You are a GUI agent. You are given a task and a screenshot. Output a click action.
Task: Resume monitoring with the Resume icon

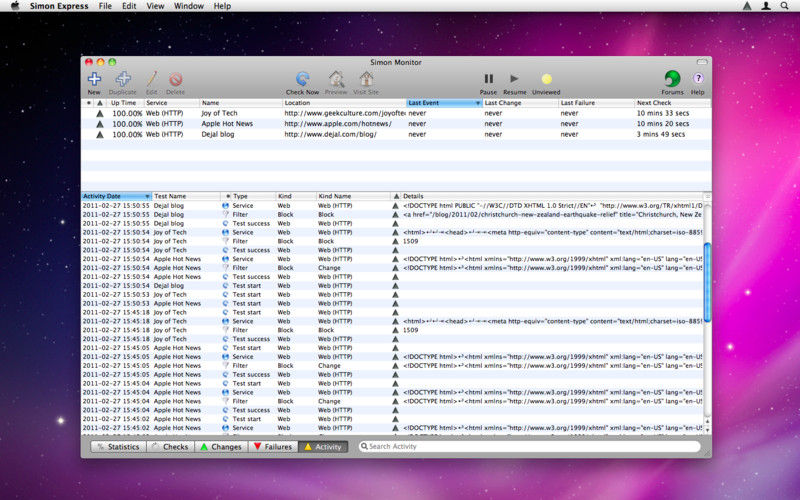point(514,79)
